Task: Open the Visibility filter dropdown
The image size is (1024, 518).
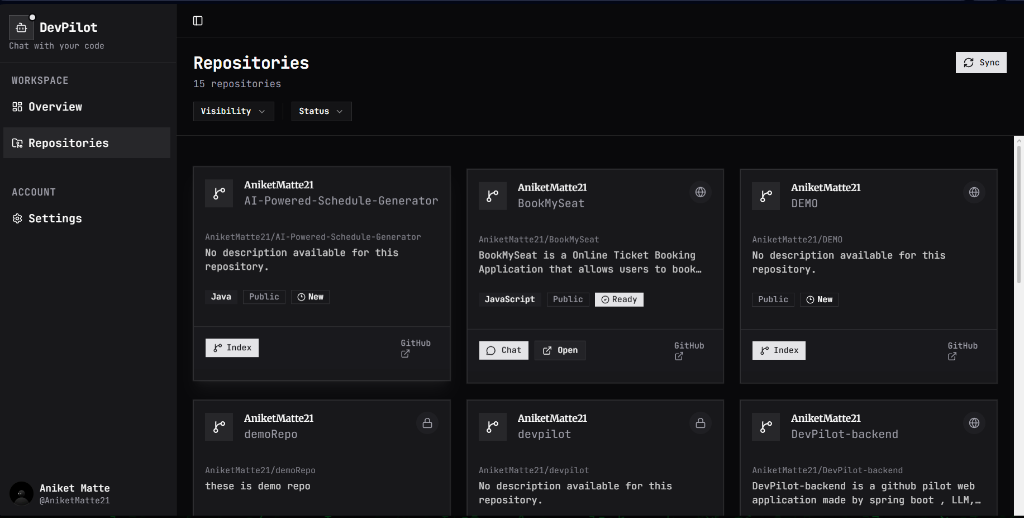Action: pos(233,111)
